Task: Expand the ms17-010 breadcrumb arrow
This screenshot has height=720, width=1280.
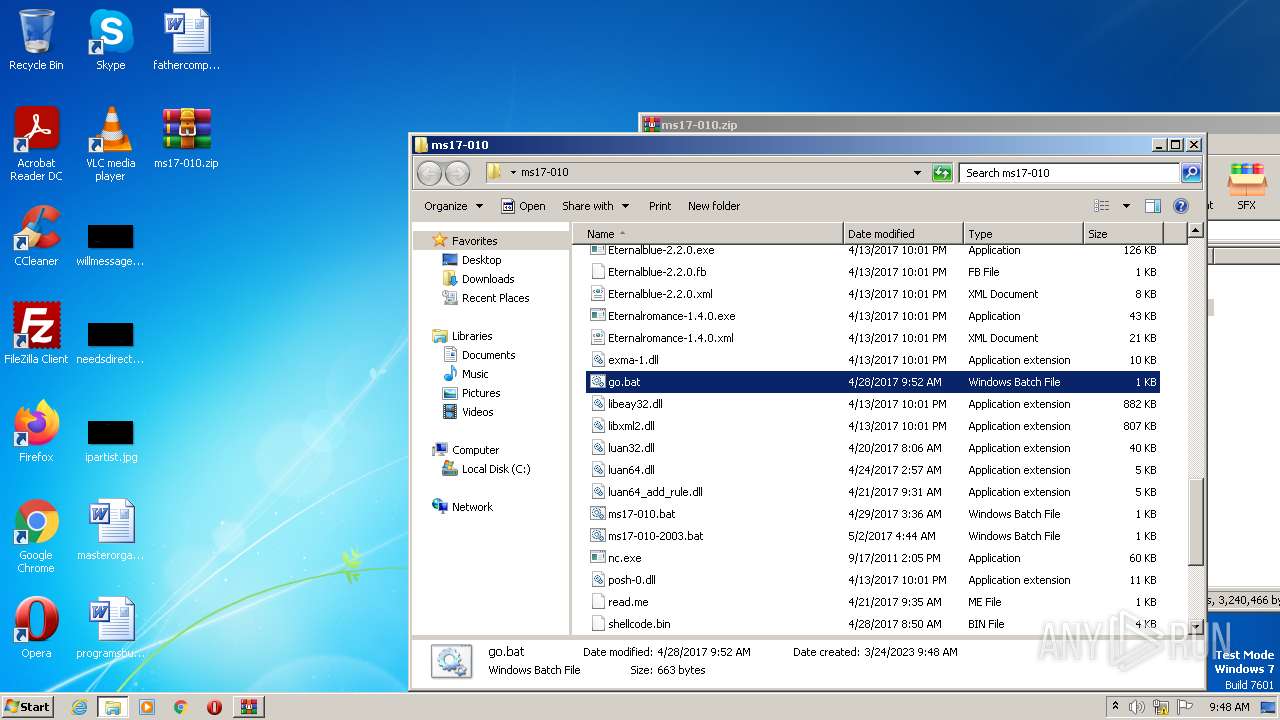Action: pos(513,173)
